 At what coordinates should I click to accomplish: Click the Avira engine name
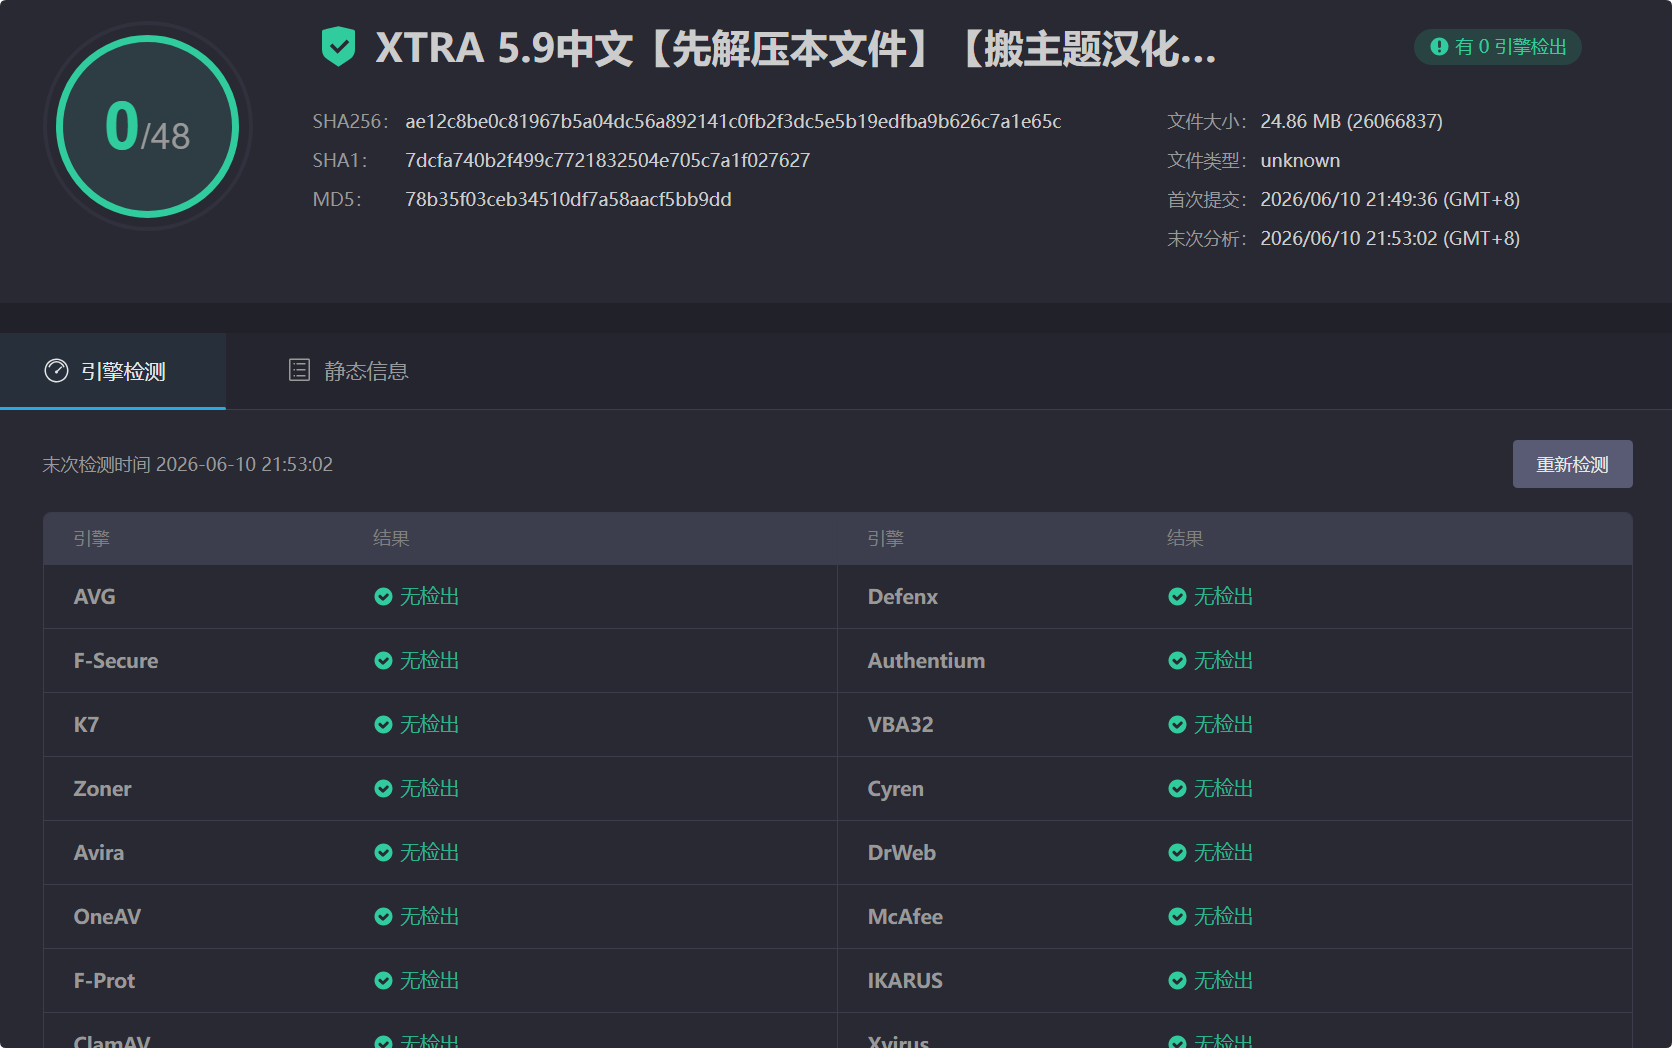(x=99, y=853)
